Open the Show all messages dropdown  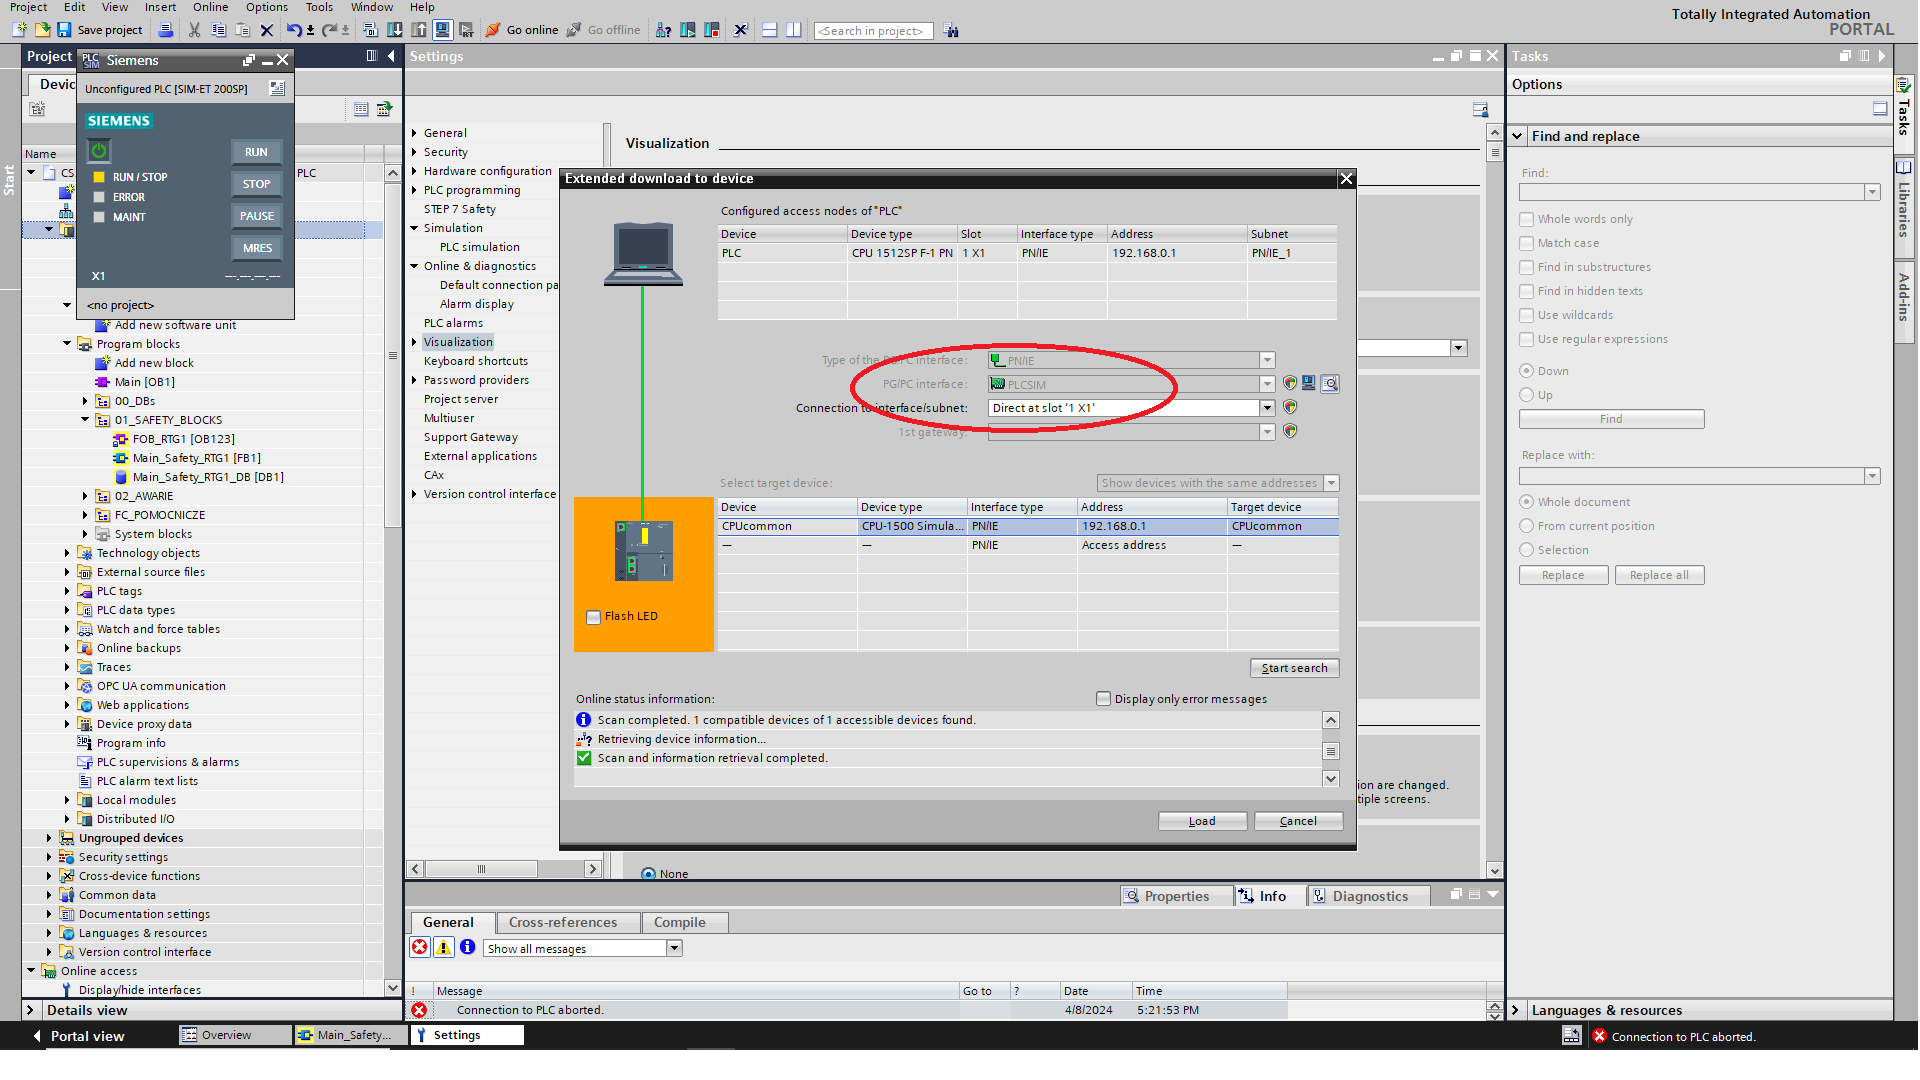(674, 949)
